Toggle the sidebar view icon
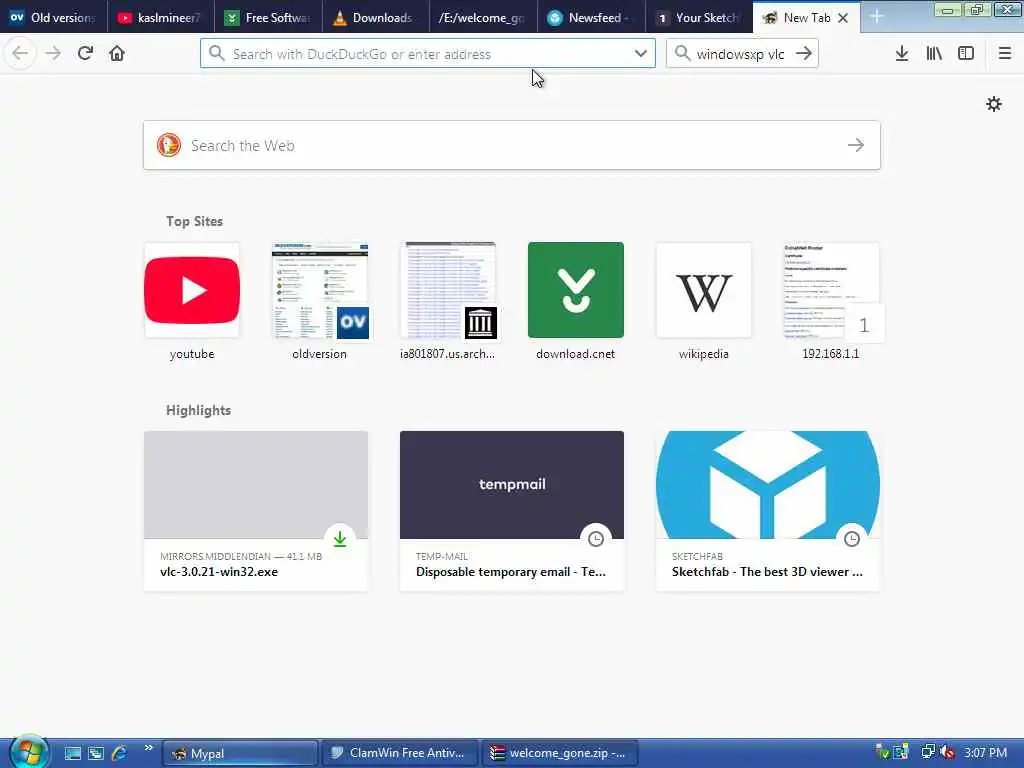This screenshot has width=1024, height=768. pyautogui.click(x=966, y=54)
